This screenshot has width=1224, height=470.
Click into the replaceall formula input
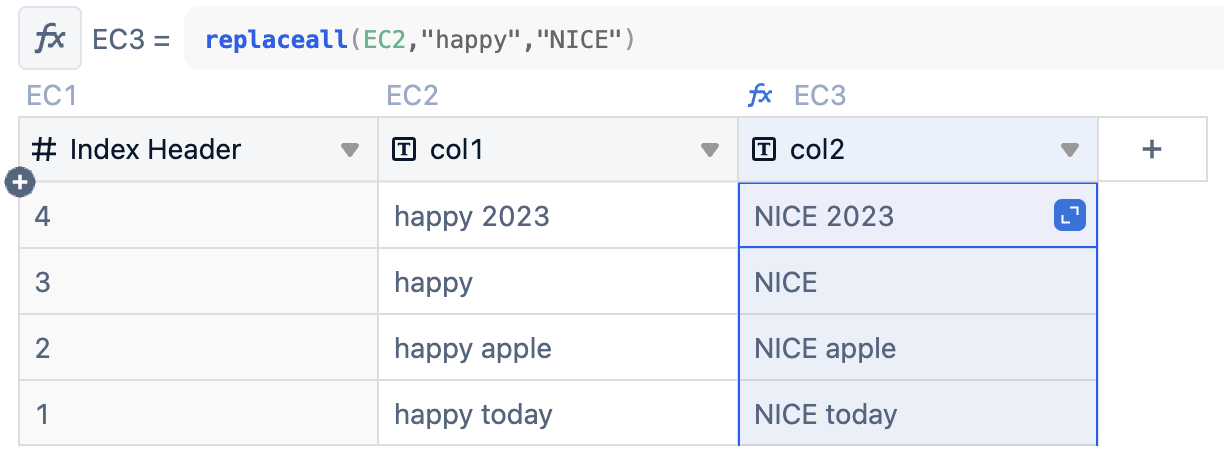pyautogui.click(x=704, y=40)
